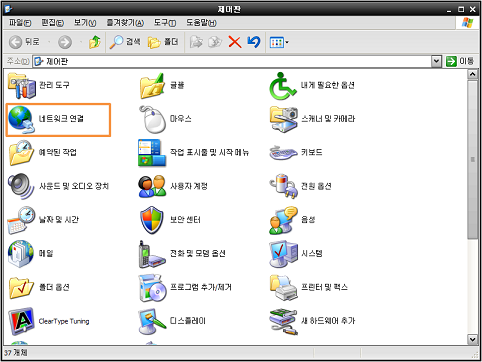Image resolution: width=482 pixels, height=362 pixels.
Task: Open the 네트워크 연결 globe icon
Action: pyautogui.click(x=22, y=120)
